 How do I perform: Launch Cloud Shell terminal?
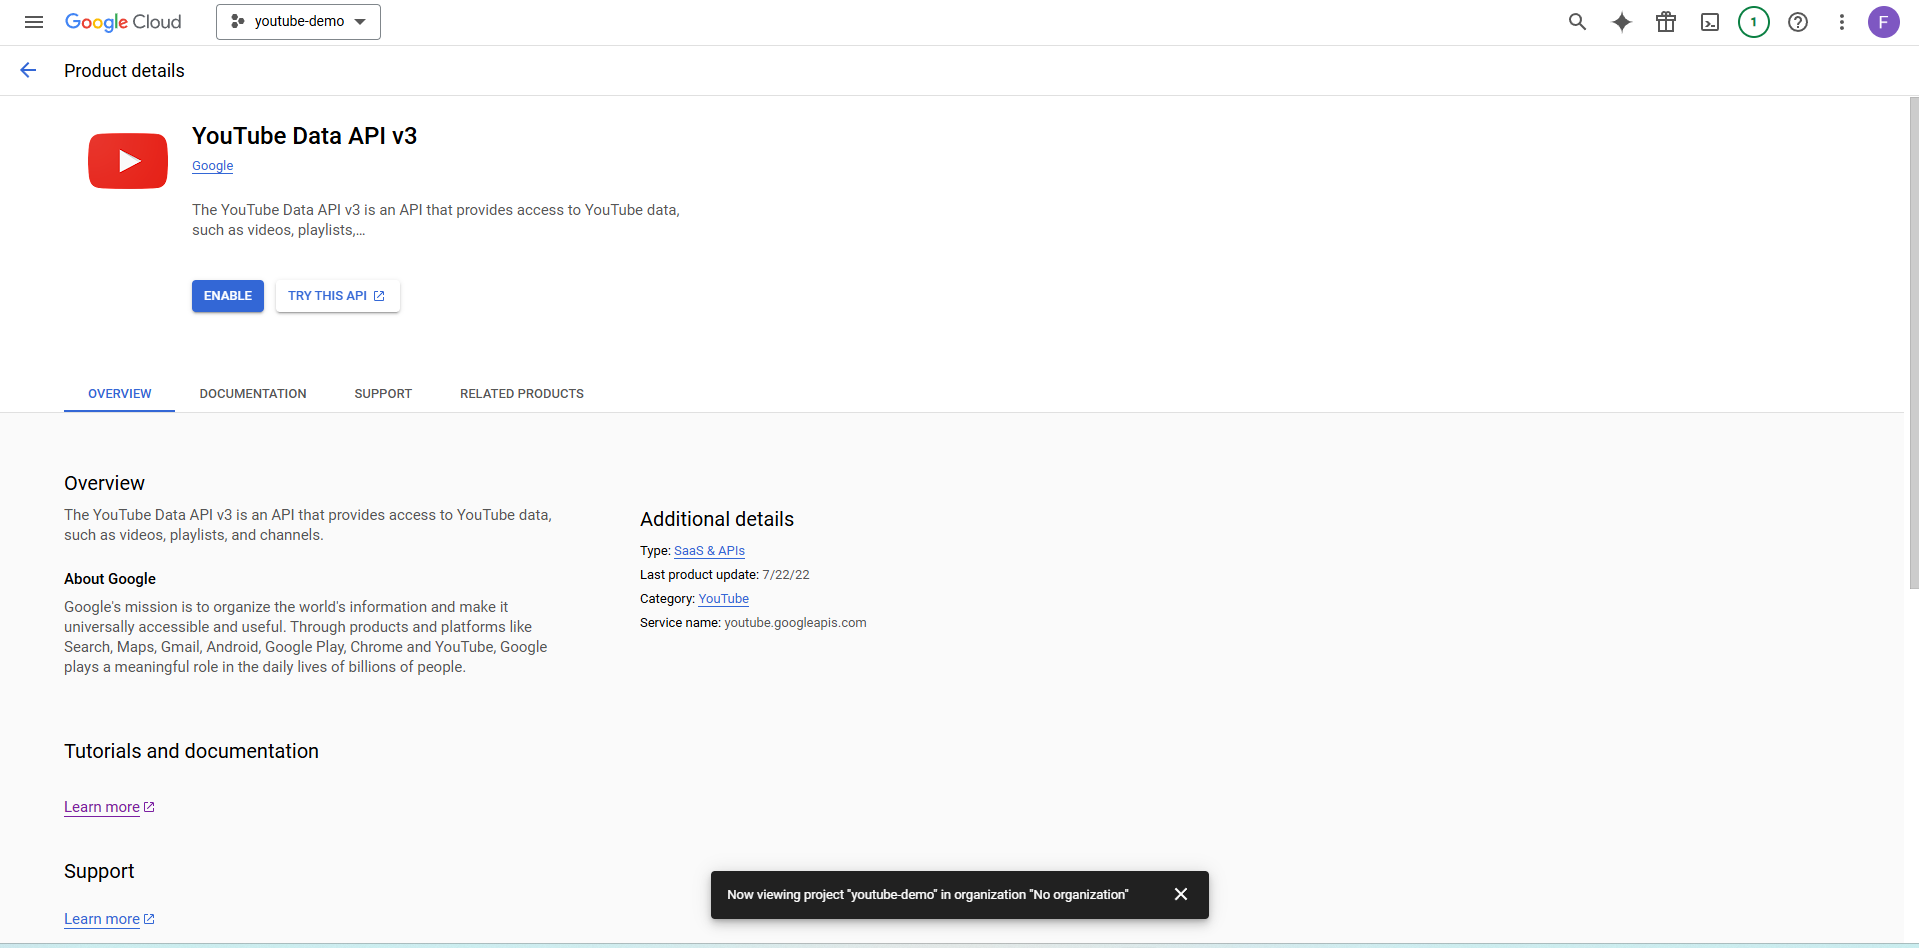(1709, 21)
